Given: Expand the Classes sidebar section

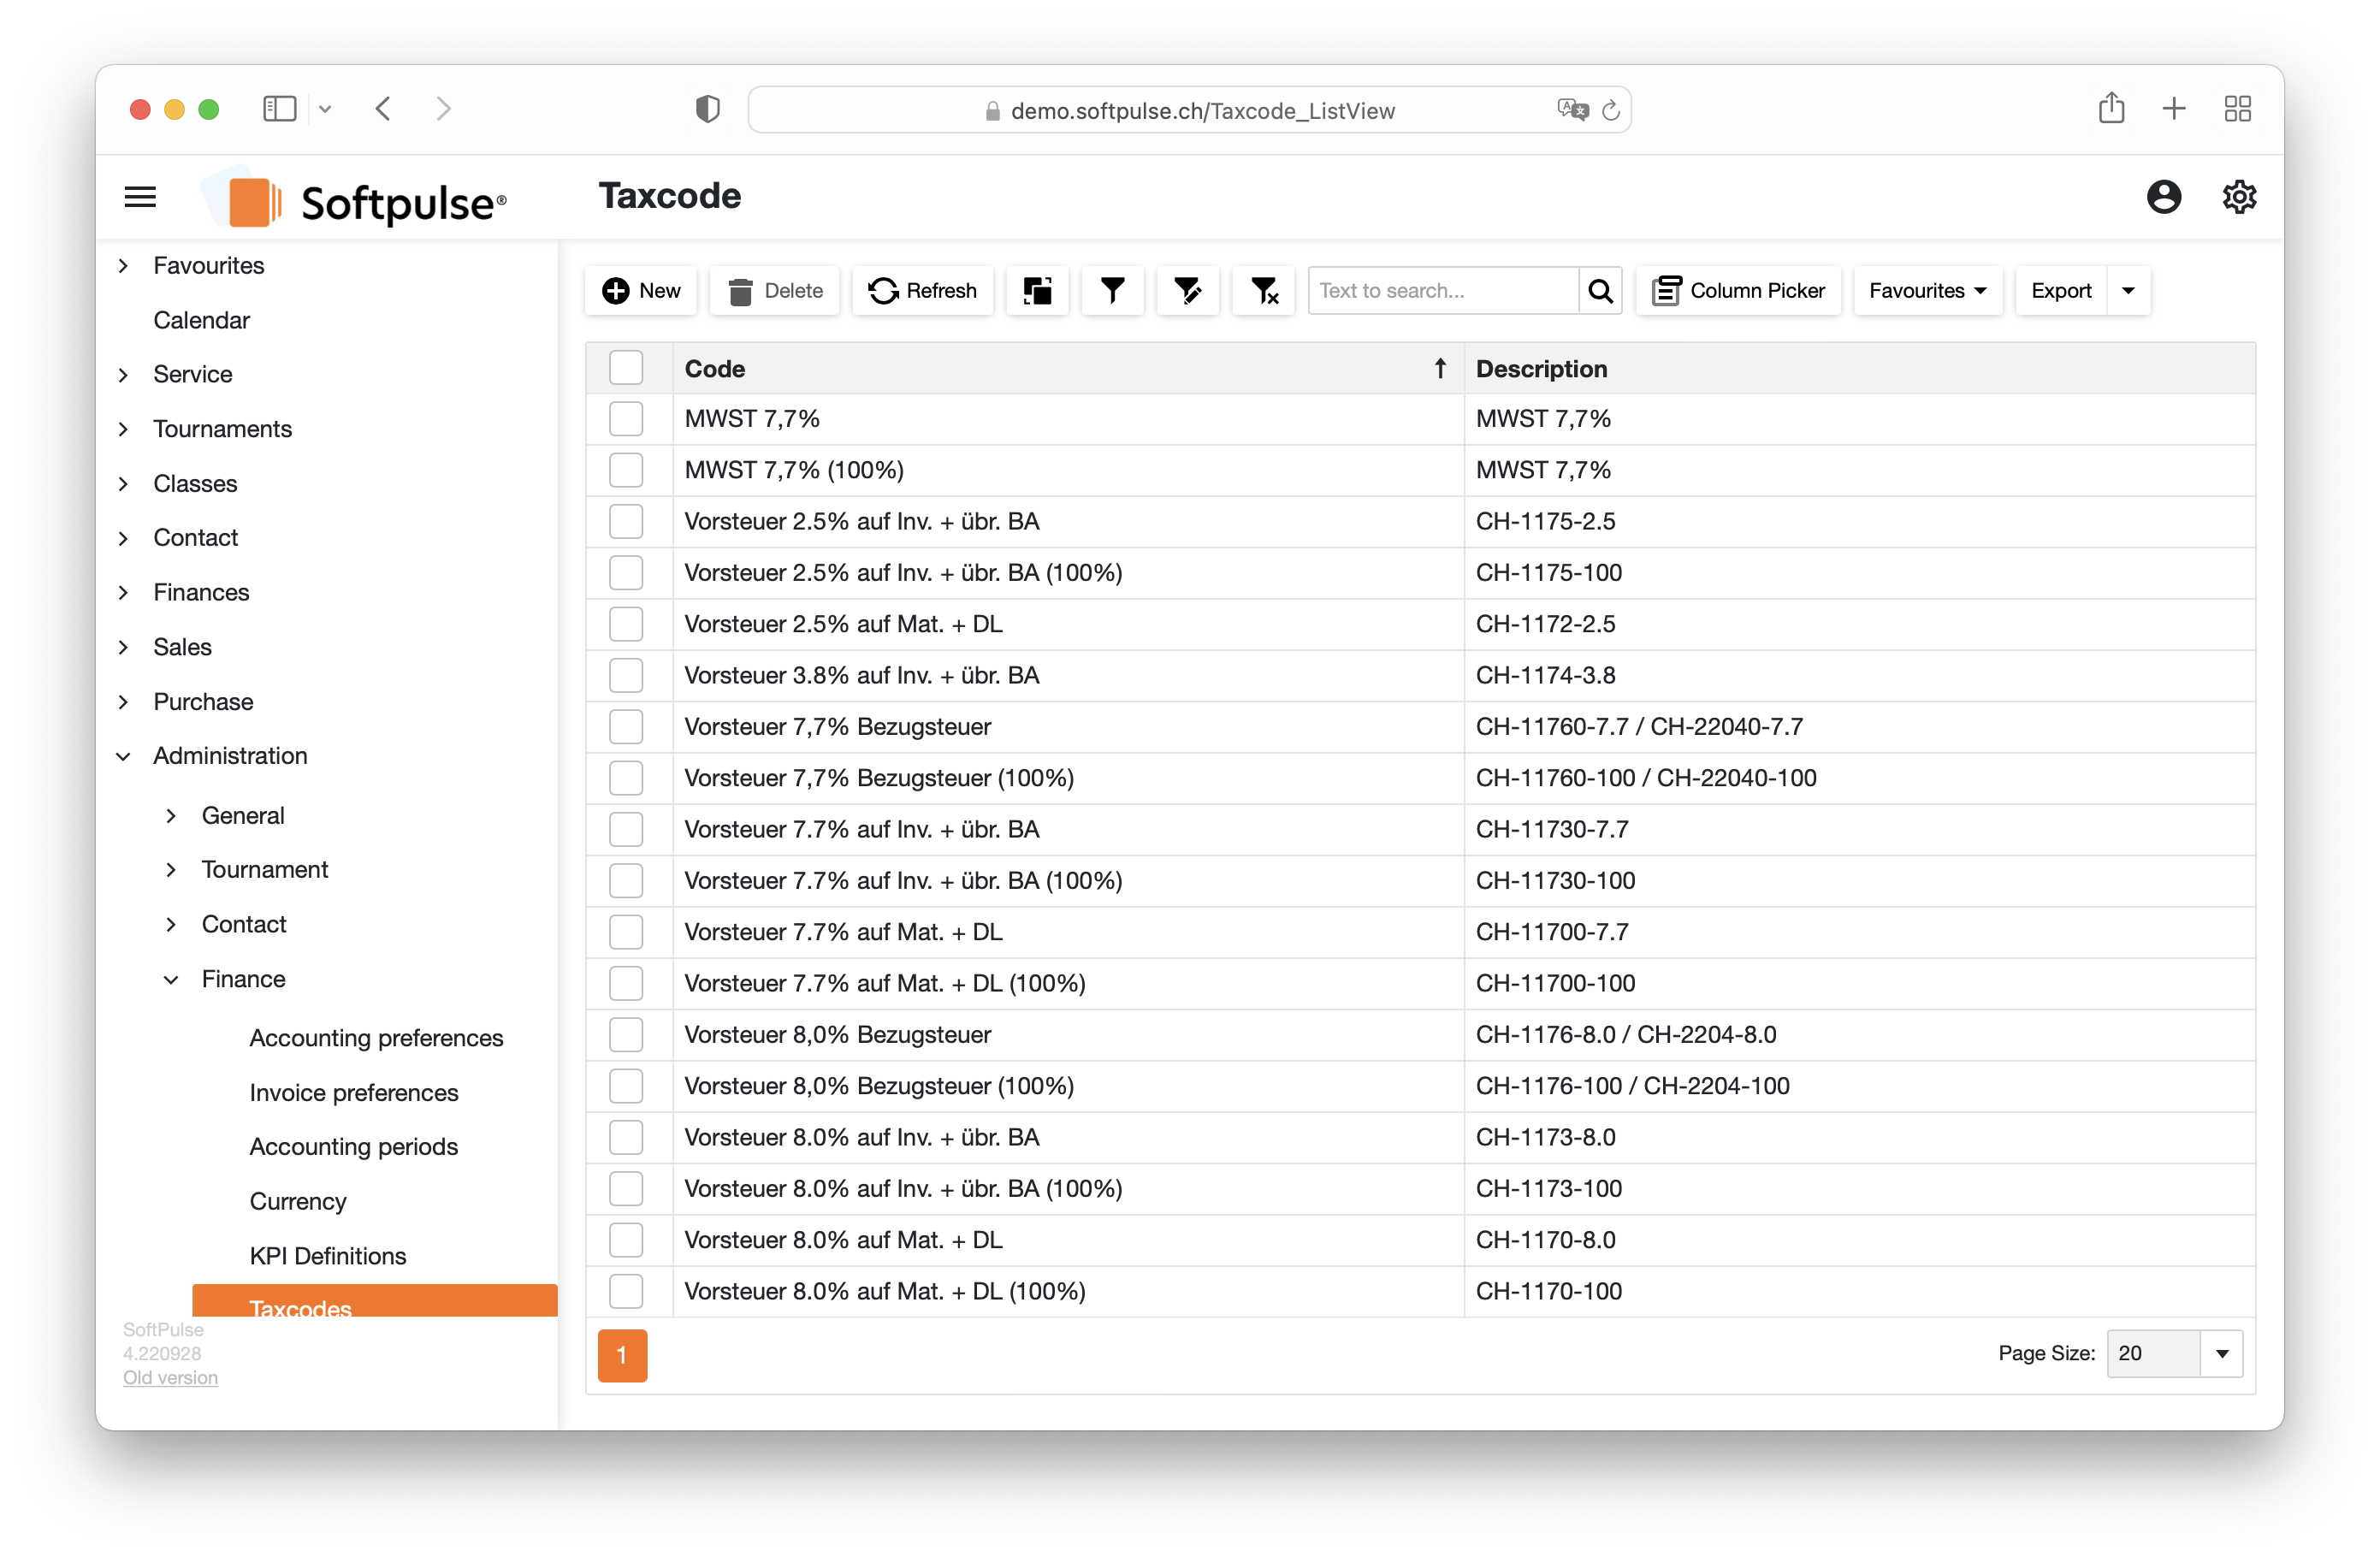Looking at the screenshot, I should pyautogui.click(x=123, y=483).
